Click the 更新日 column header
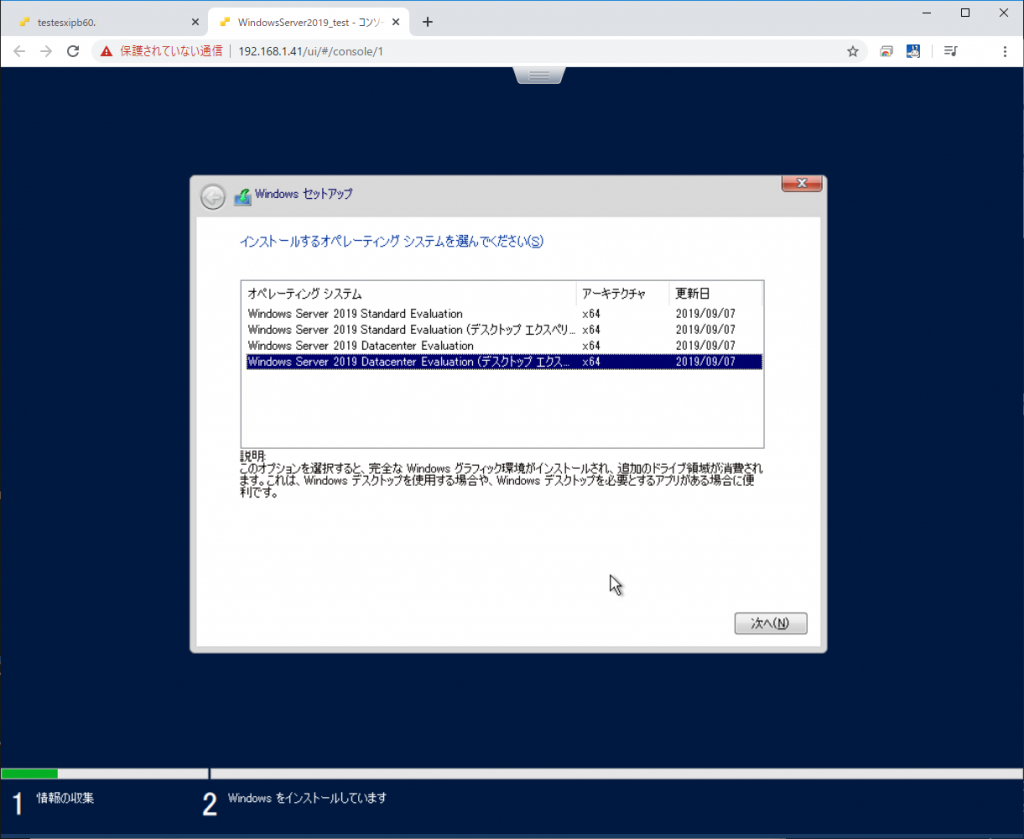Viewport: 1024px width, 839px height. point(716,294)
